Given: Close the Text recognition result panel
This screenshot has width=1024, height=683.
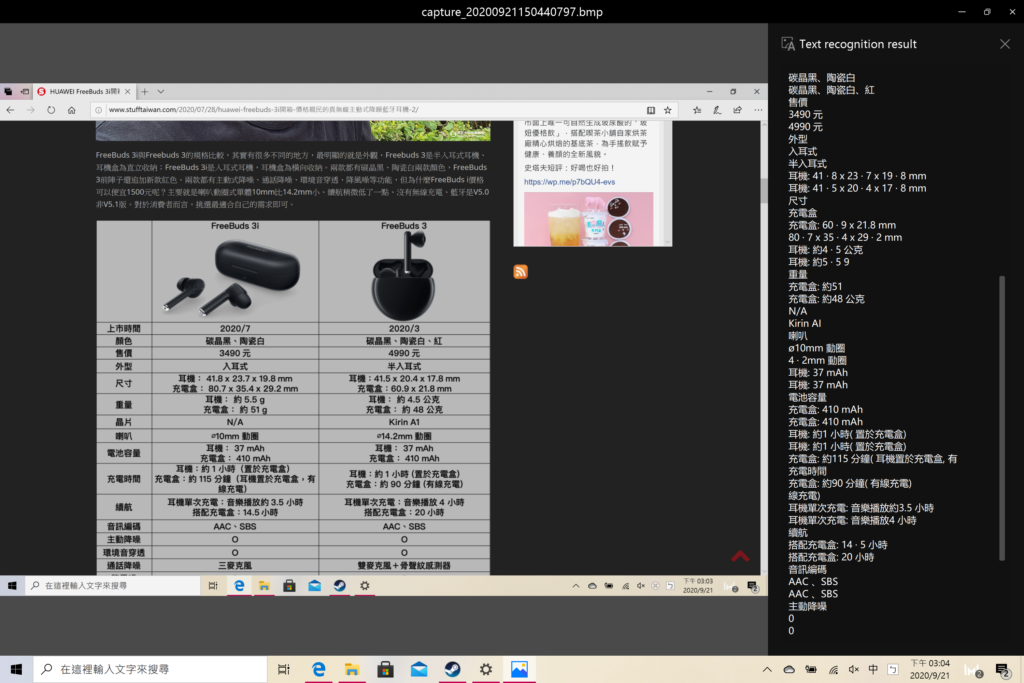Looking at the screenshot, I should click(1004, 44).
